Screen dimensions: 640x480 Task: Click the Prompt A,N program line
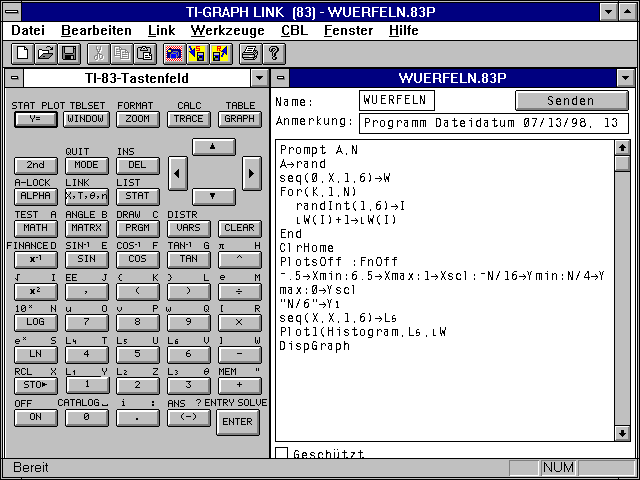point(319,150)
